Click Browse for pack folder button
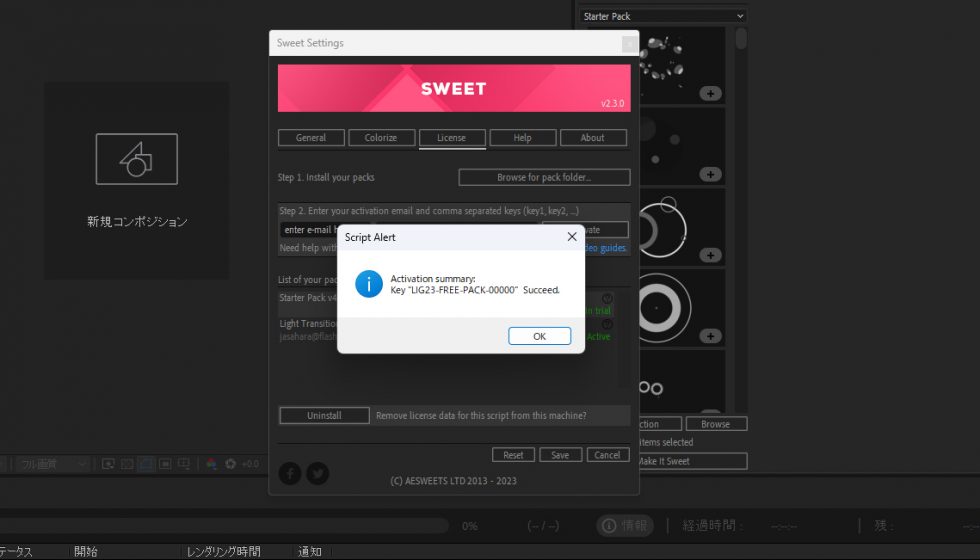 (x=544, y=178)
